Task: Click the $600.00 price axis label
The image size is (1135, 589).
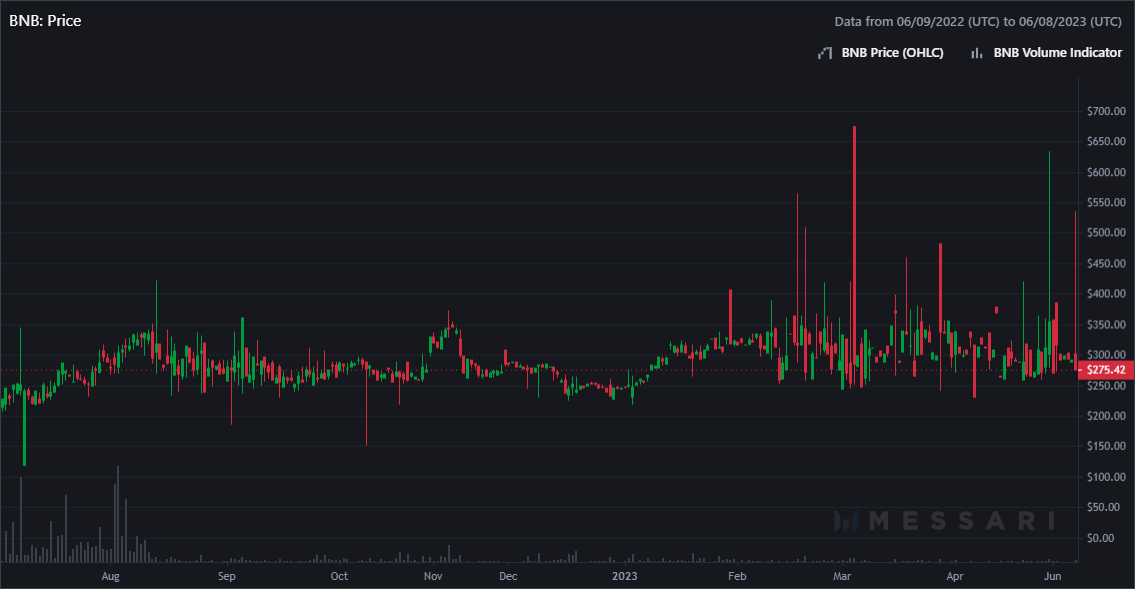Action: coord(1106,172)
